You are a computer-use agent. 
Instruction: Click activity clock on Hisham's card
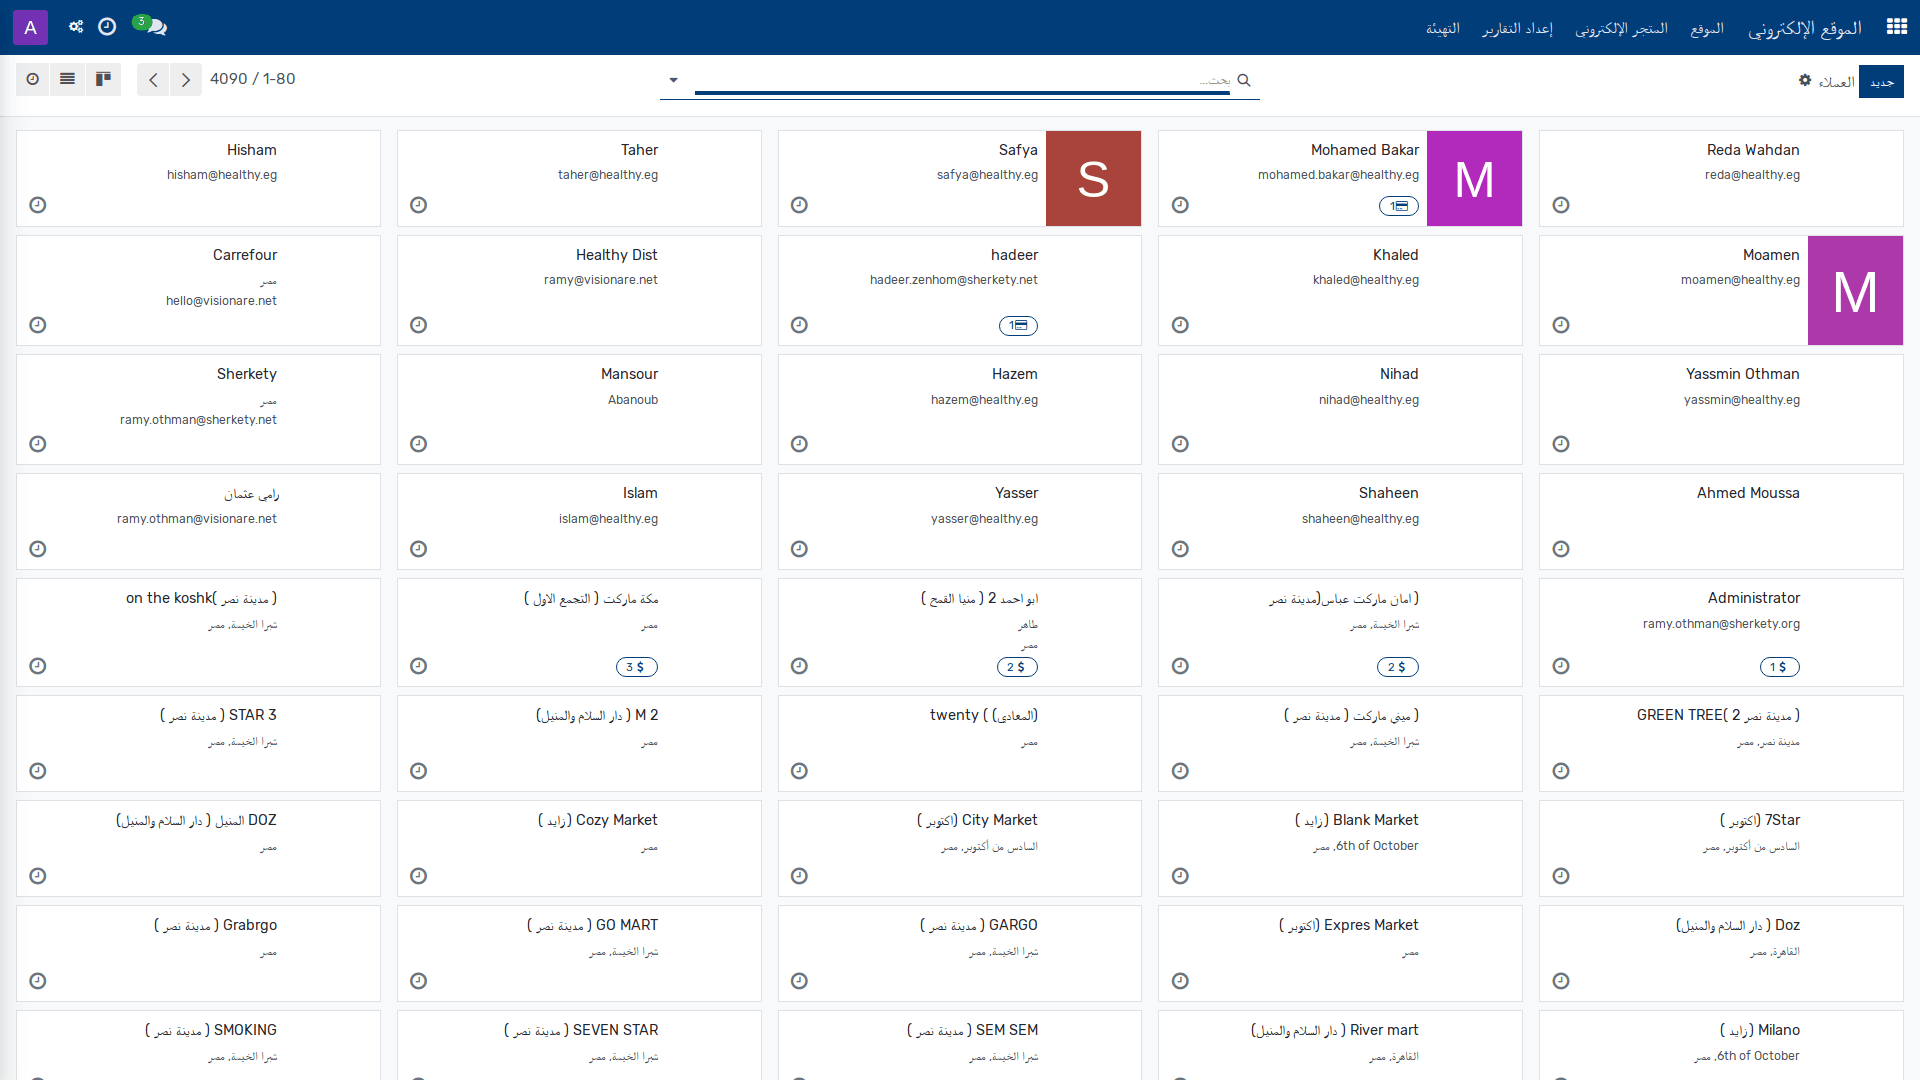point(38,205)
